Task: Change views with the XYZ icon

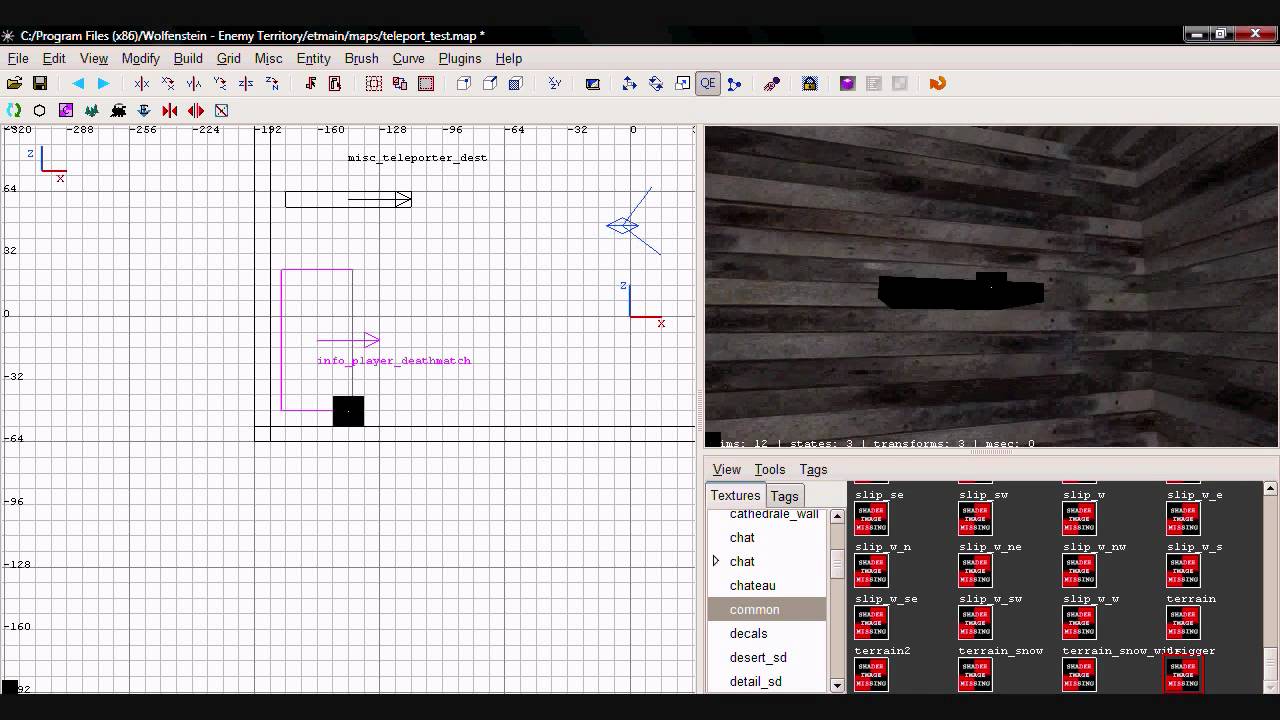Action: tap(554, 84)
